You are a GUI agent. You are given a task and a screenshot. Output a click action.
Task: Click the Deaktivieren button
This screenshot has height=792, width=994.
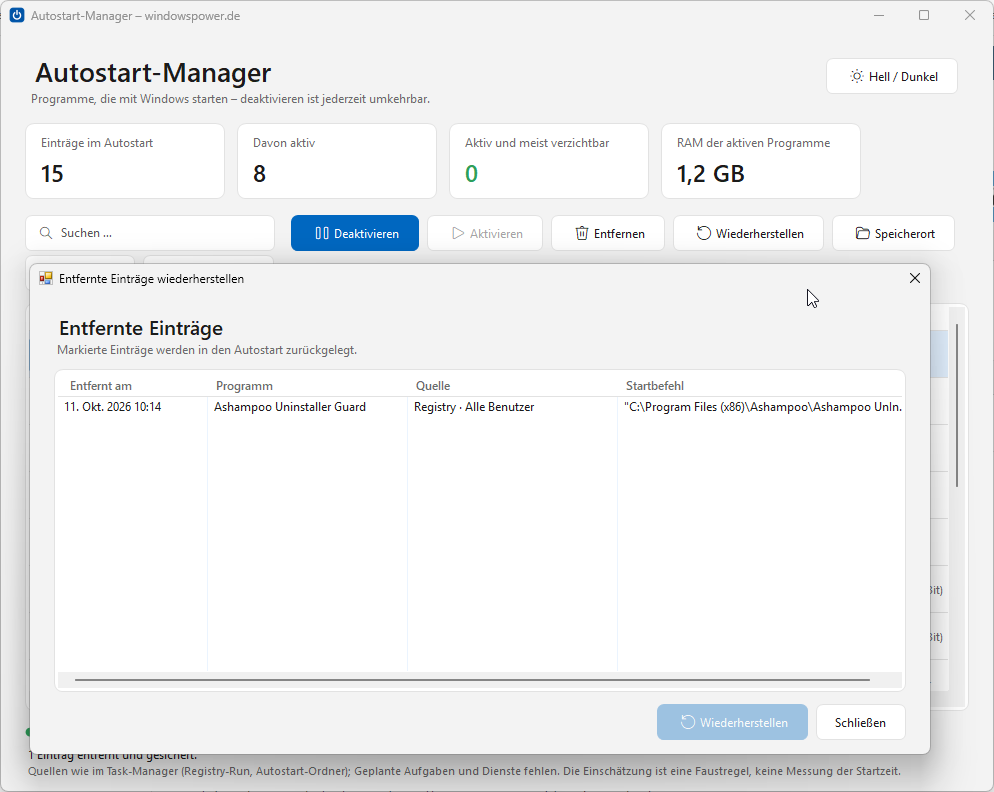tap(354, 233)
